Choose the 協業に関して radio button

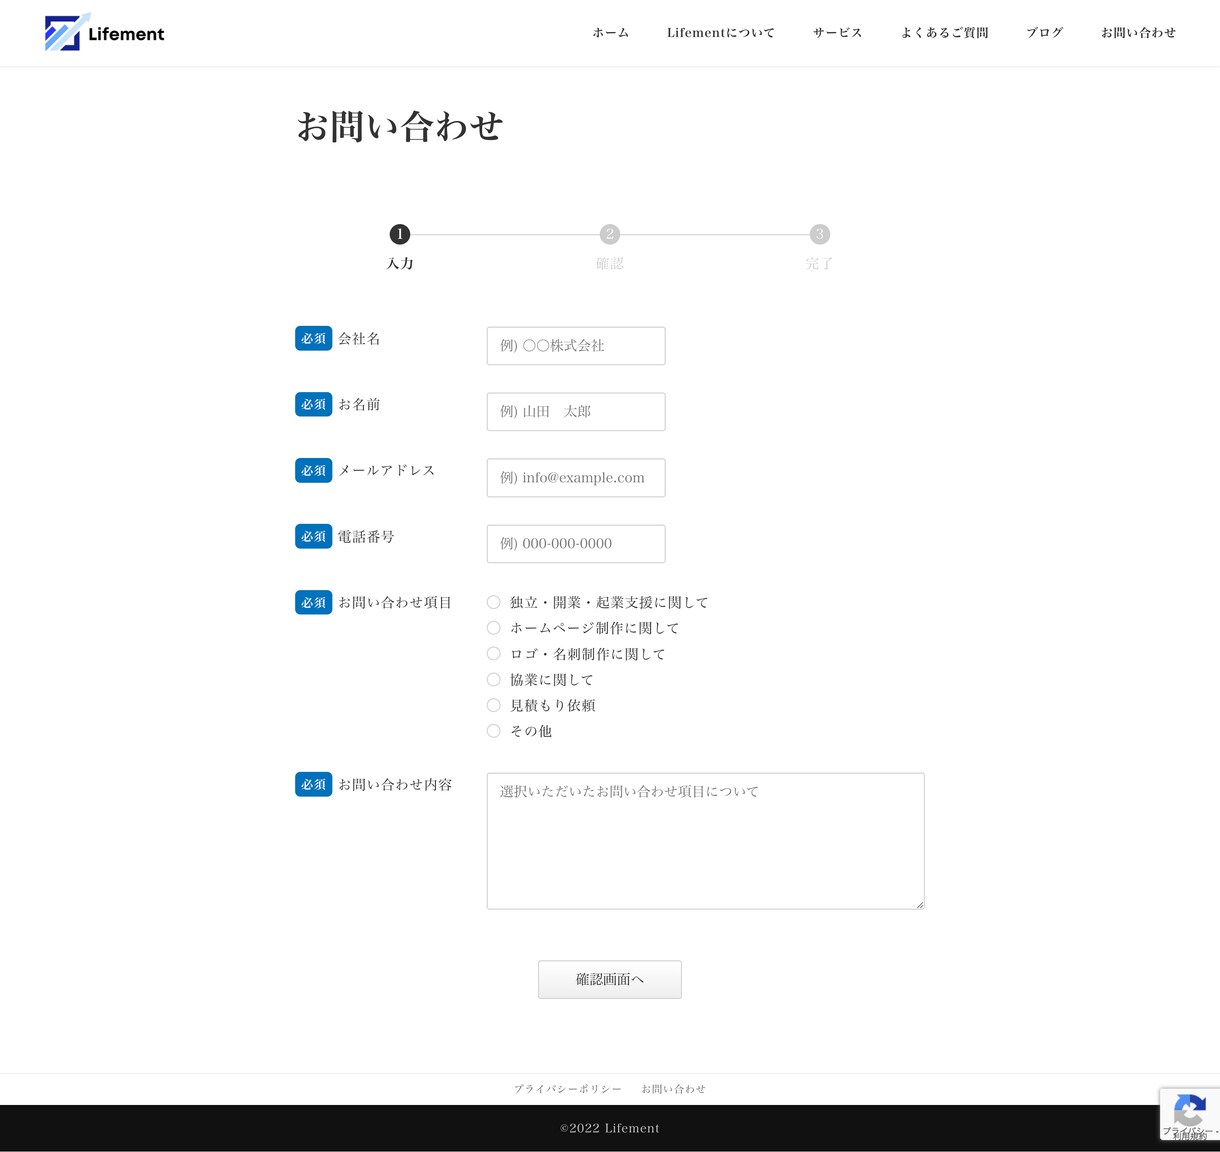[493, 680]
